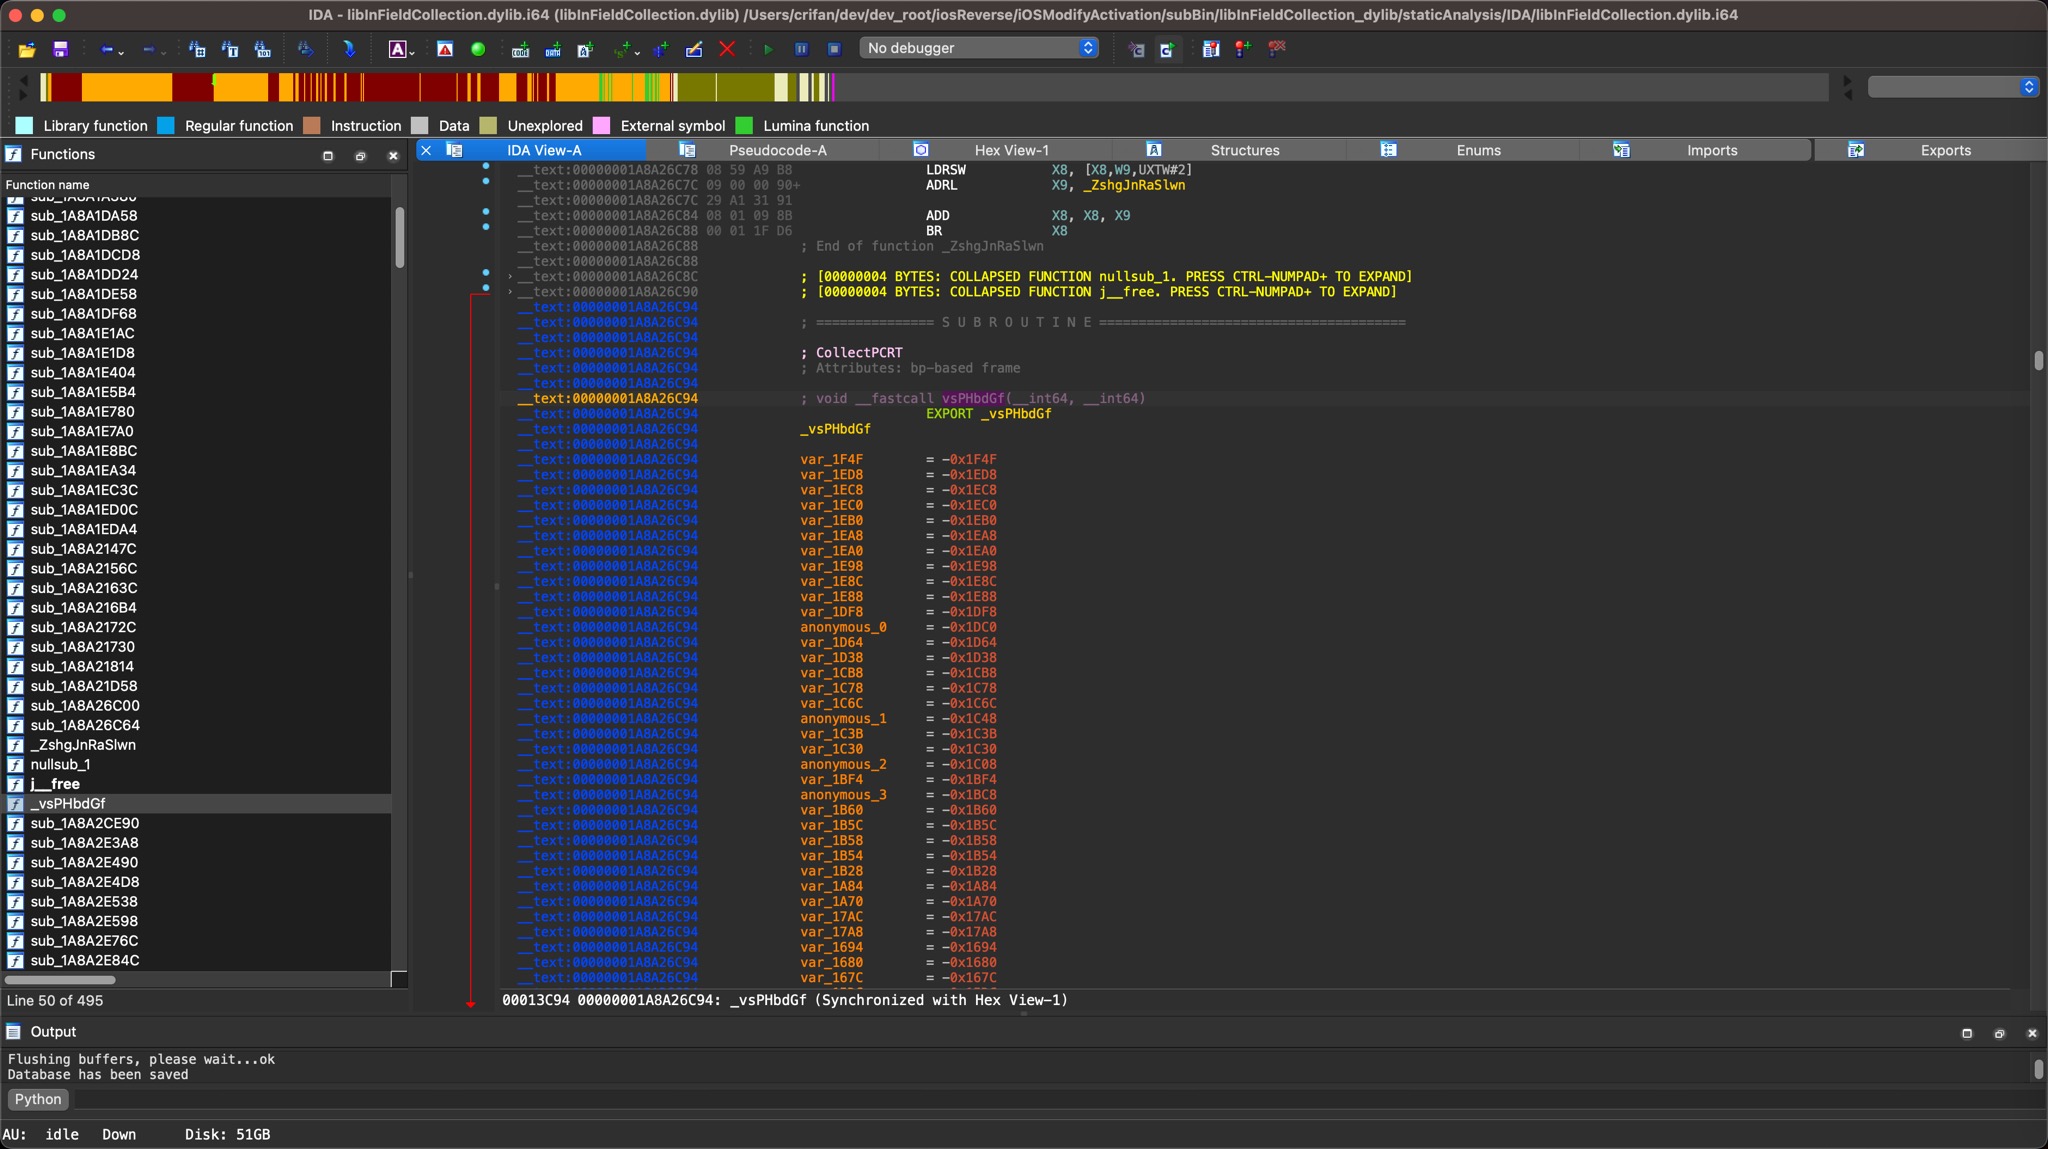Float the Output panel window
2048x1149 pixels.
pyautogui.click(x=1999, y=1033)
